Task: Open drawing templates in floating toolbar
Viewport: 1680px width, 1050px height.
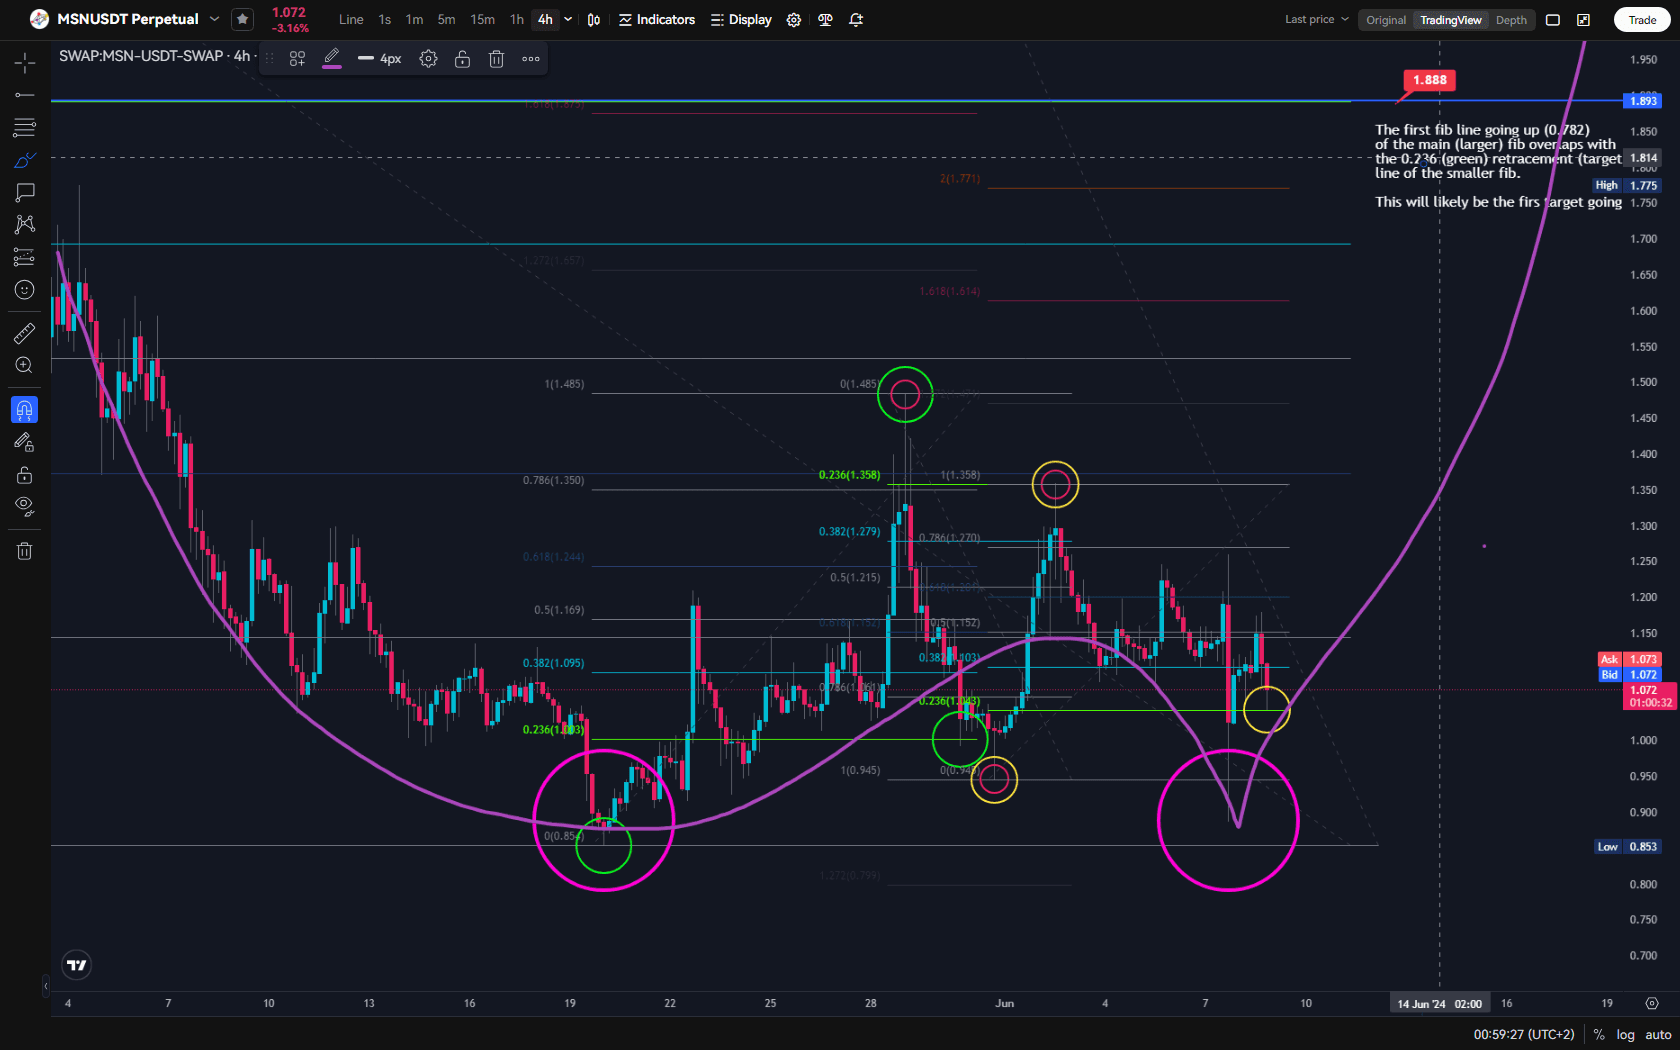Action: click(297, 59)
